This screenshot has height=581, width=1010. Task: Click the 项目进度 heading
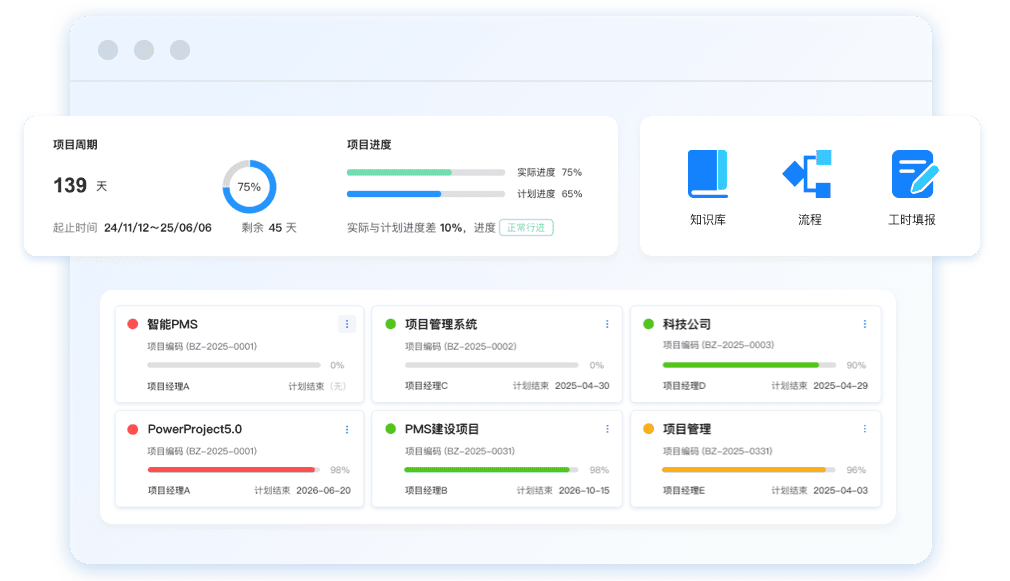(369, 144)
